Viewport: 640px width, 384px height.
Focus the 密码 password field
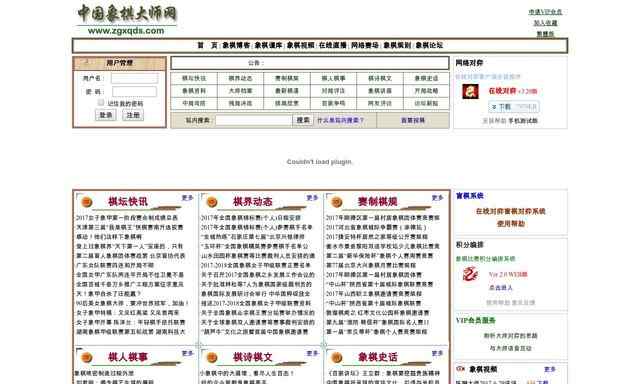pyautogui.click(x=134, y=91)
